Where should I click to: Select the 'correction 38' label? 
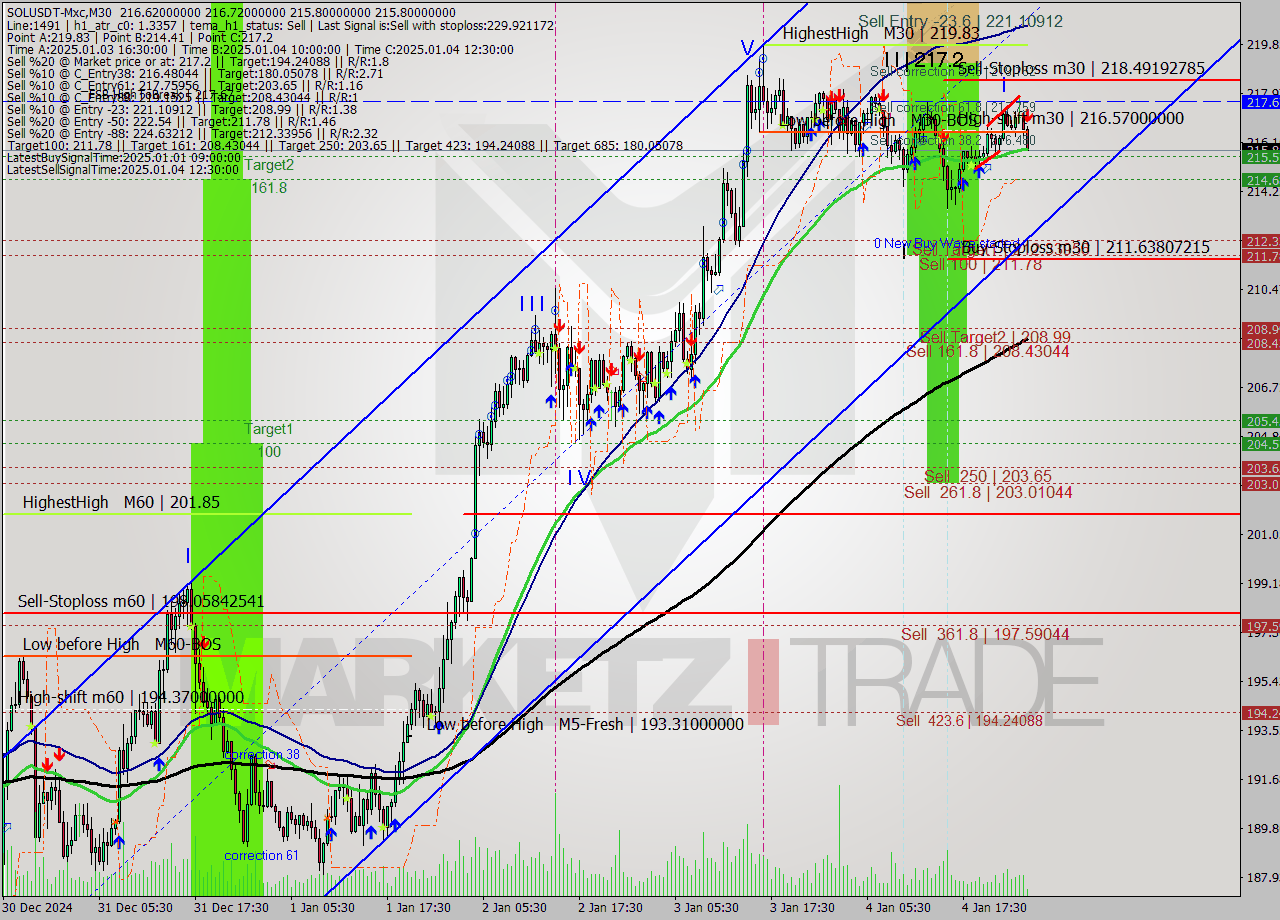point(262,755)
